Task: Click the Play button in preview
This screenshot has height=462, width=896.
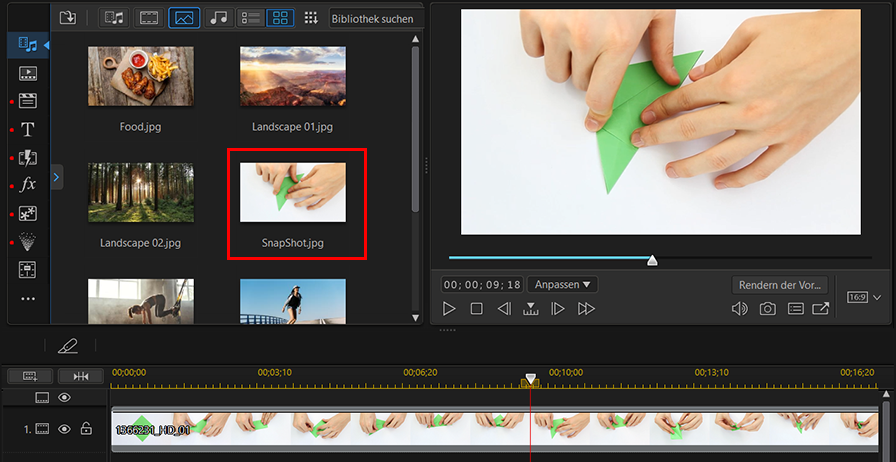Action: pyautogui.click(x=449, y=309)
